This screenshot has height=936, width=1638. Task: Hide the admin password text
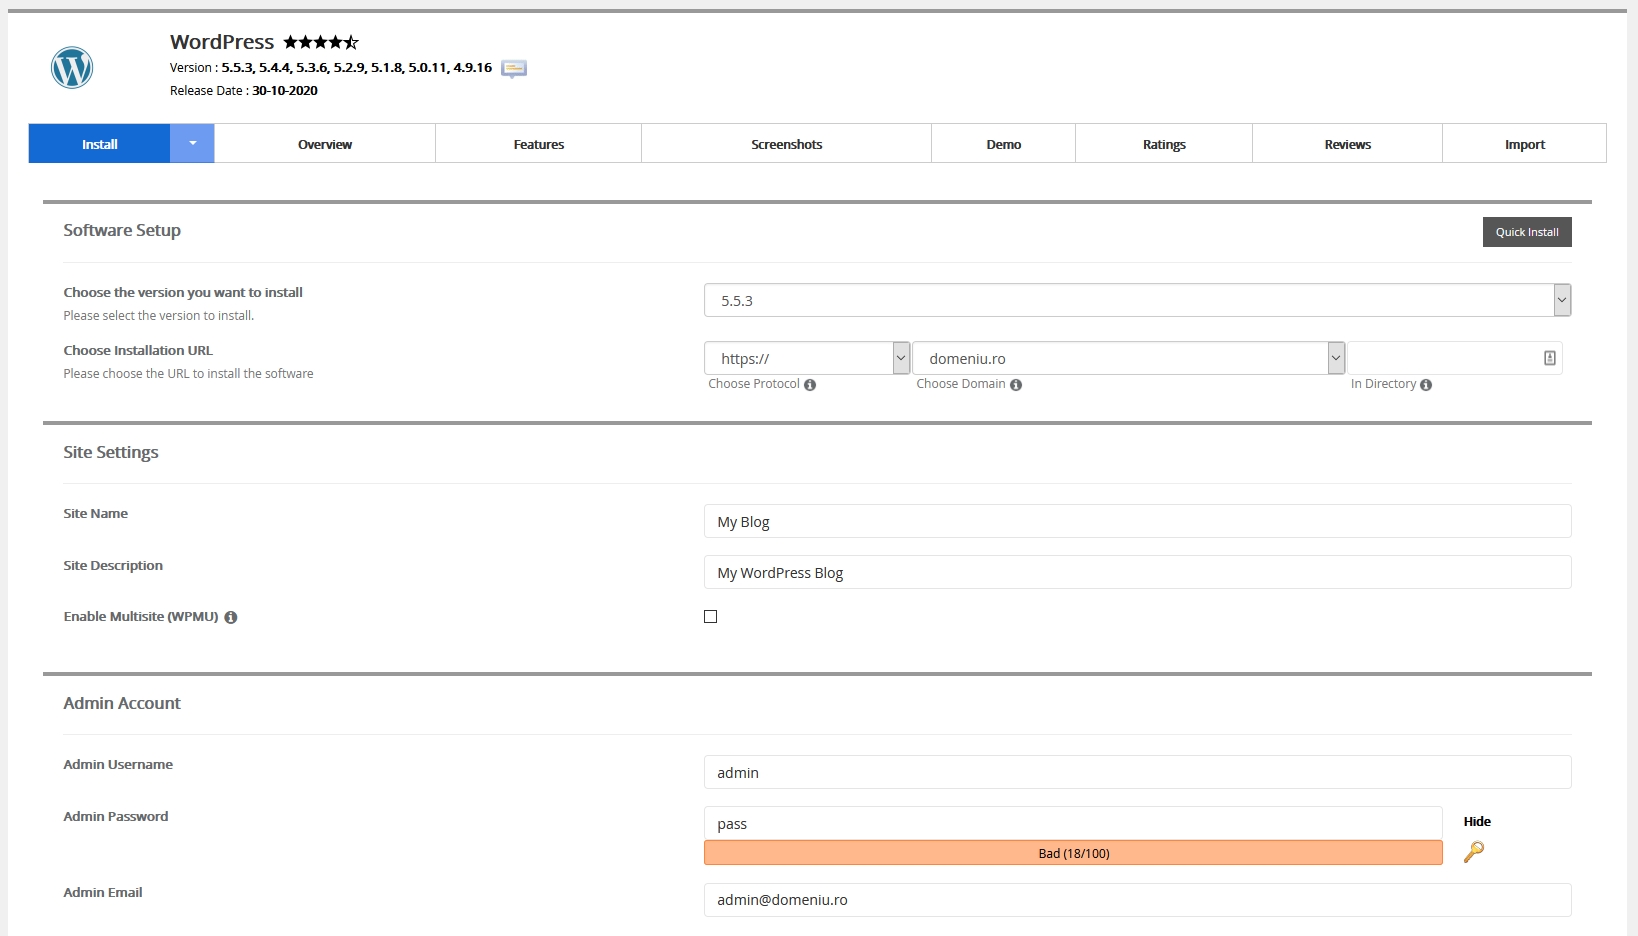click(x=1477, y=822)
